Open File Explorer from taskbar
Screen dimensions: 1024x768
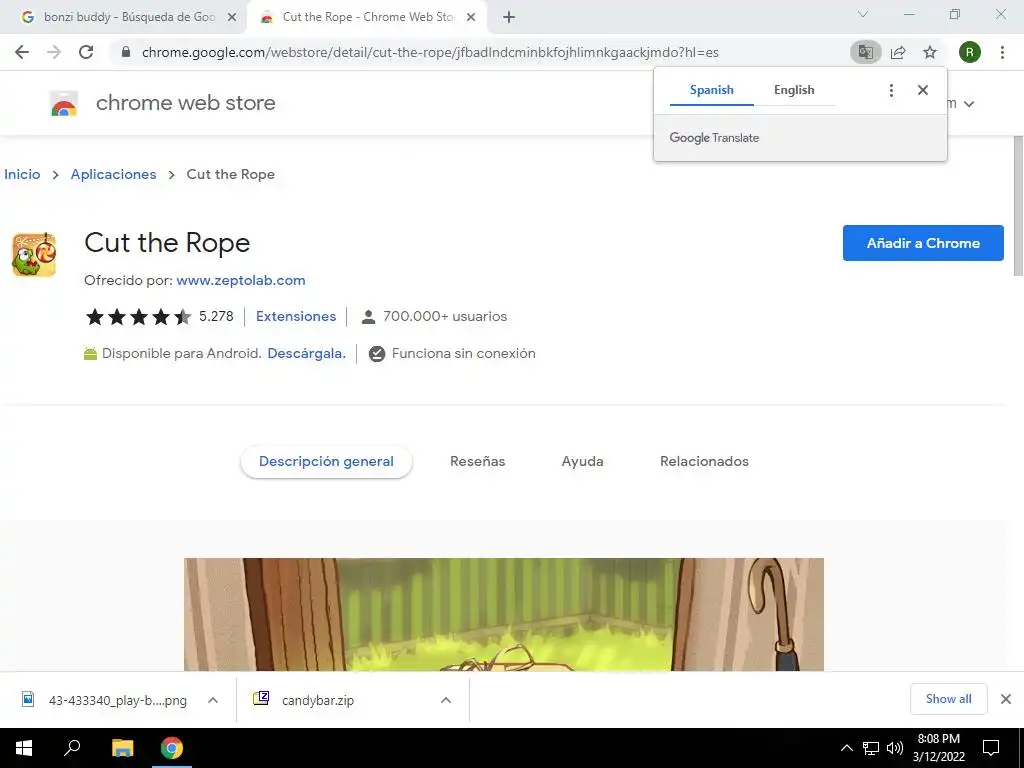[122, 748]
